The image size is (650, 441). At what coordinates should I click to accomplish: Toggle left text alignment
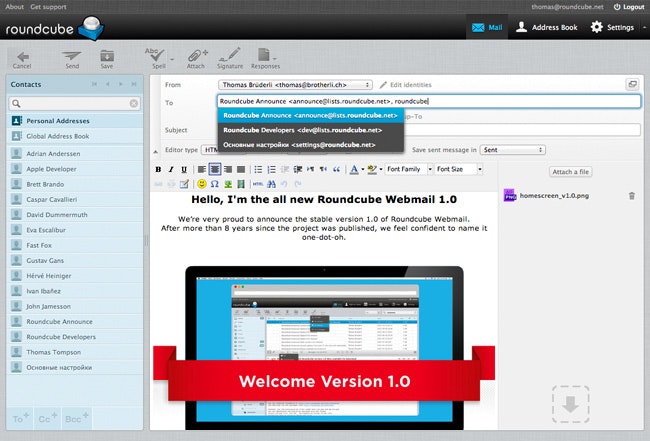(x=201, y=169)
